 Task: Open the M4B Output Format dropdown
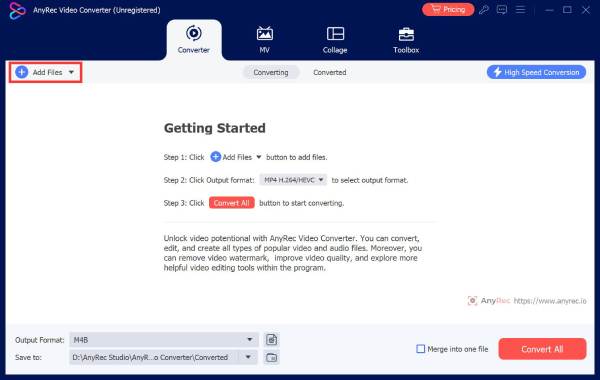[163, 340]
